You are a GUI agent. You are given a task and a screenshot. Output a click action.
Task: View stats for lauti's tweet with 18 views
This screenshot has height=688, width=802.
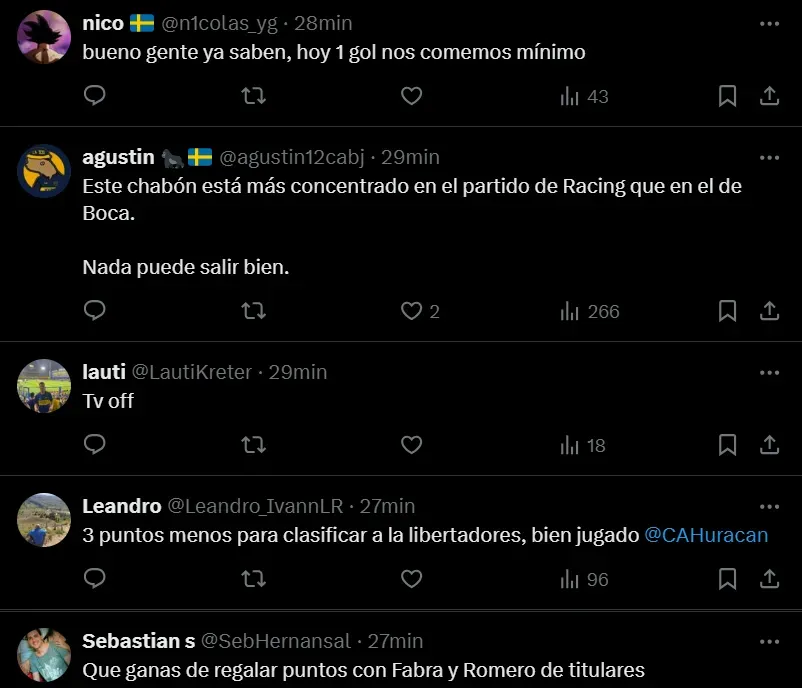click(x=584, y=445)
